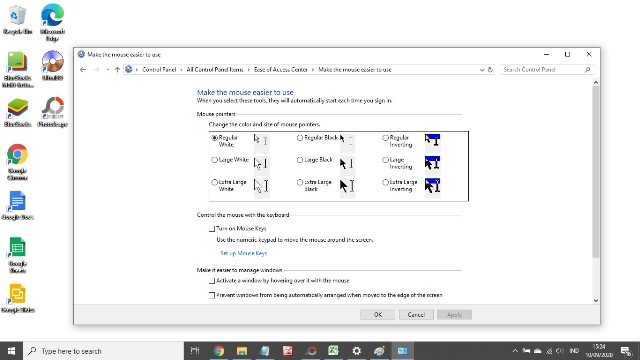The width and height of the screenshot is (640, 360).
Task: Open the Windows Start menu
Action: click(11, 351)
